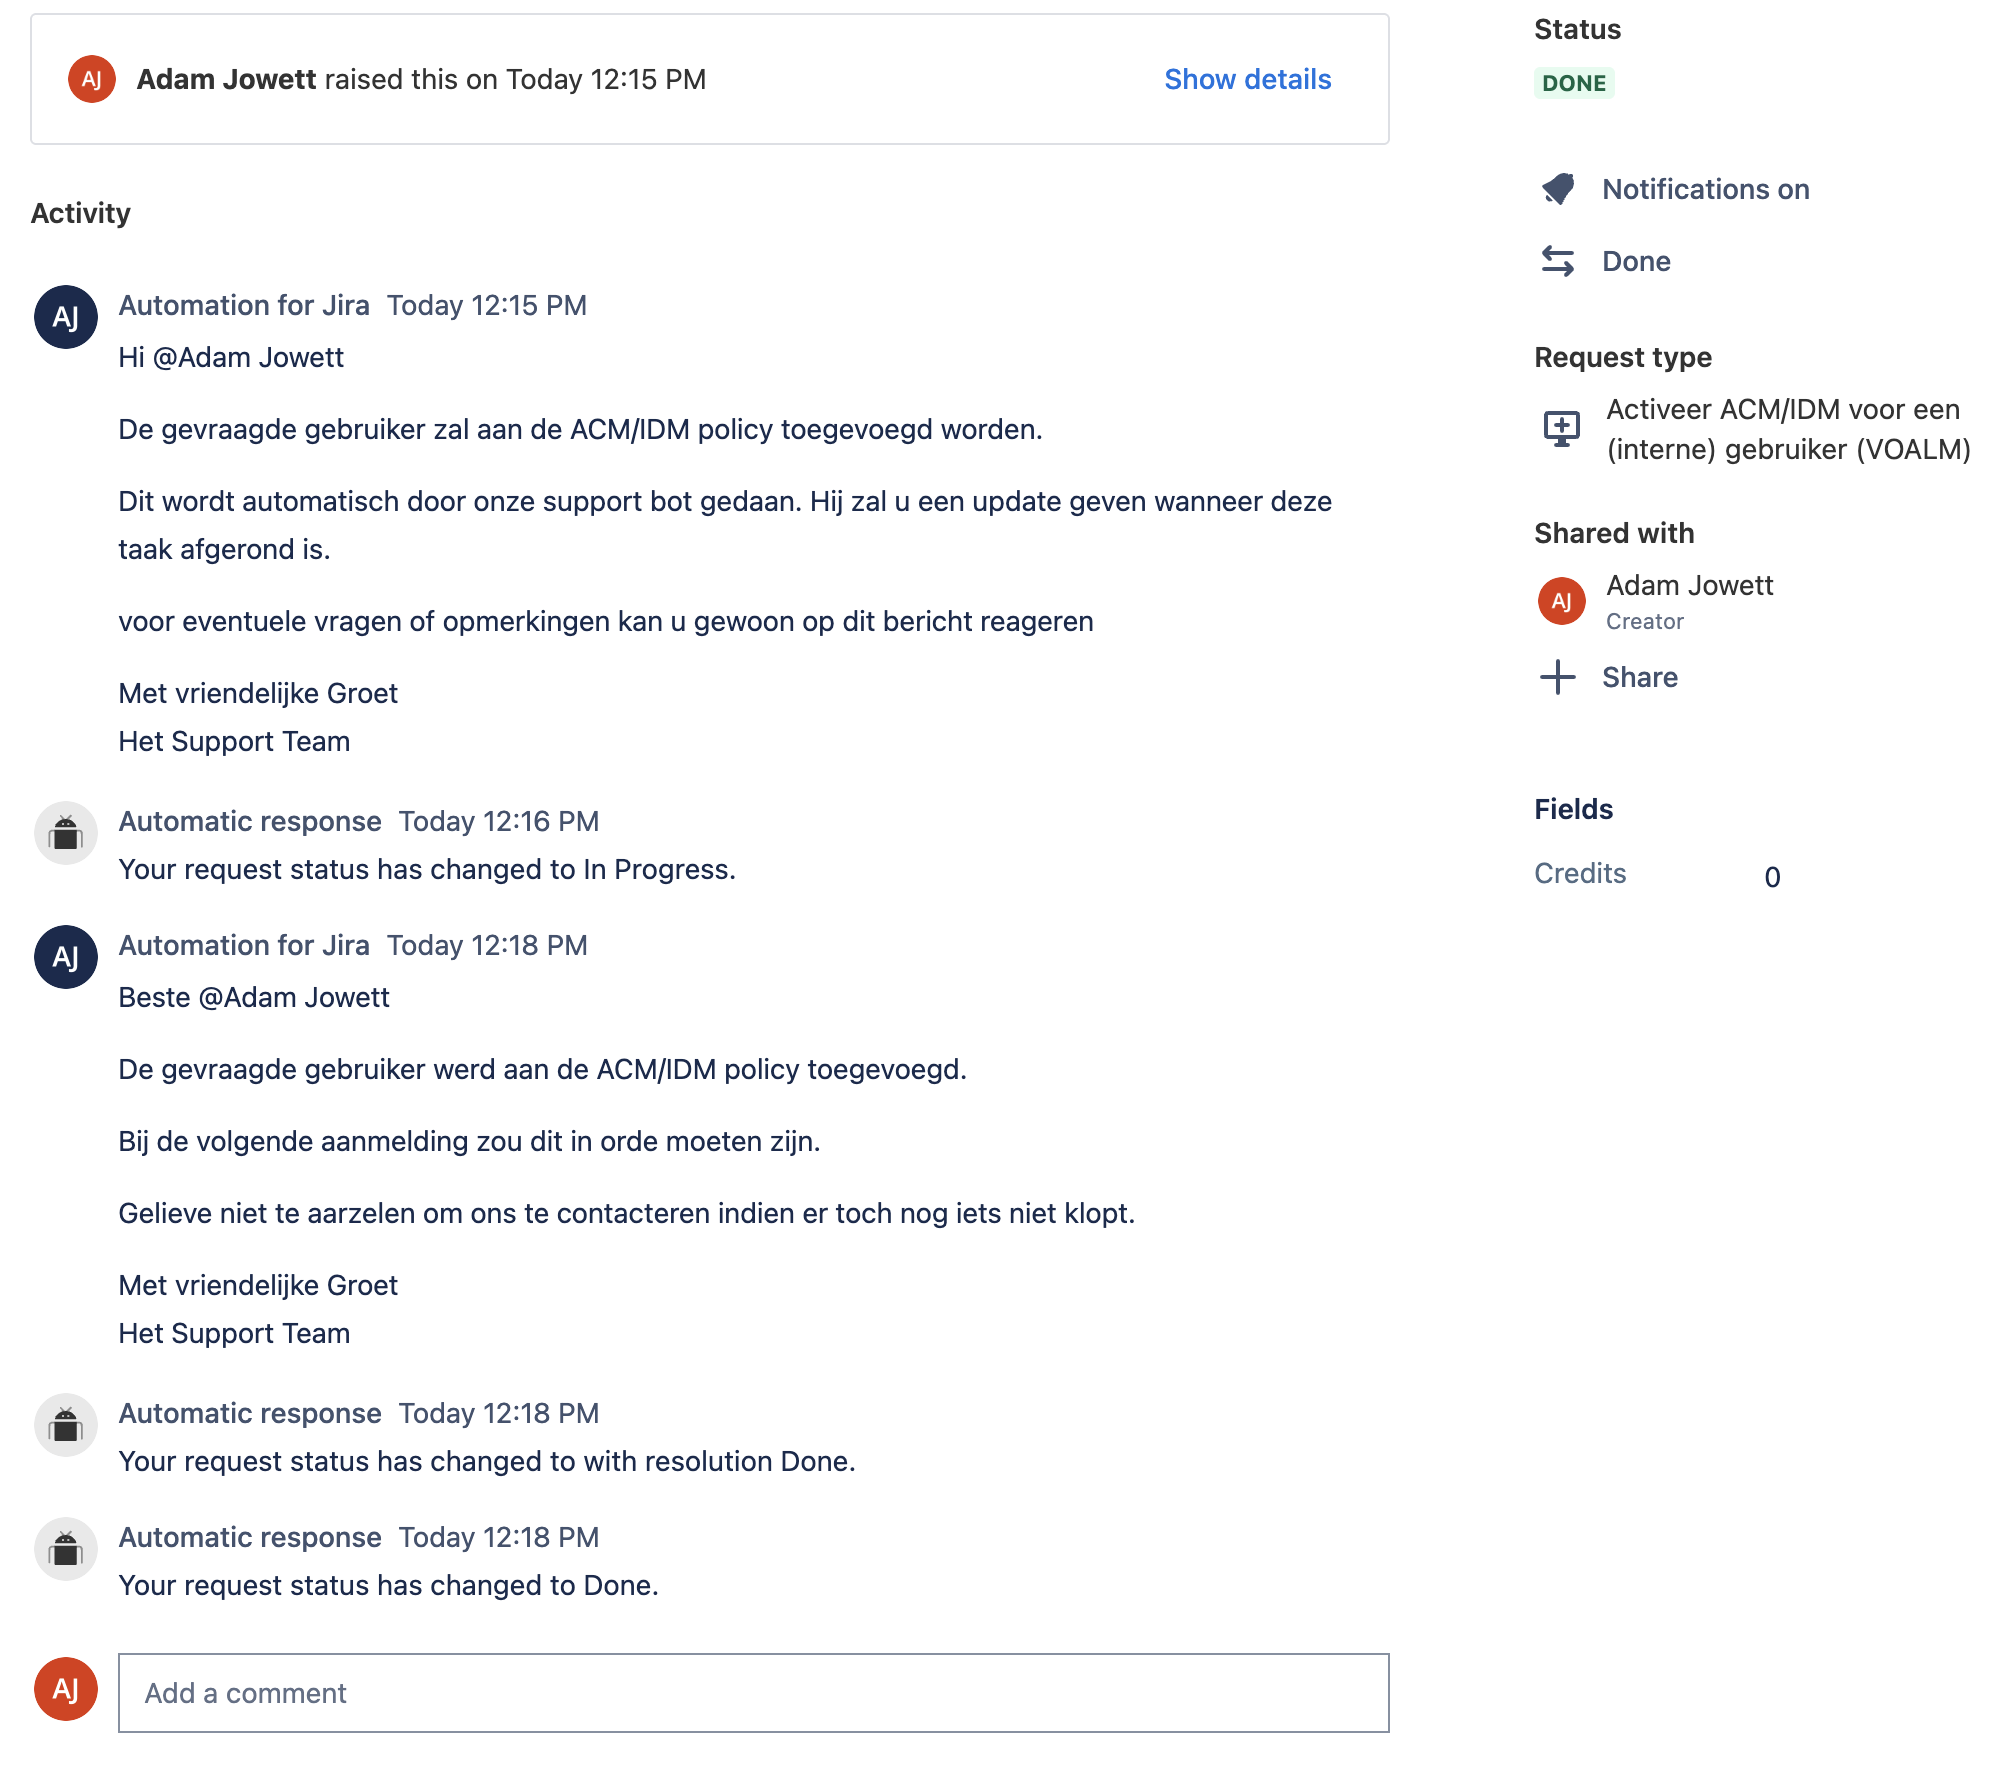Click the avatar beside the comment box

coord(66,1689)
